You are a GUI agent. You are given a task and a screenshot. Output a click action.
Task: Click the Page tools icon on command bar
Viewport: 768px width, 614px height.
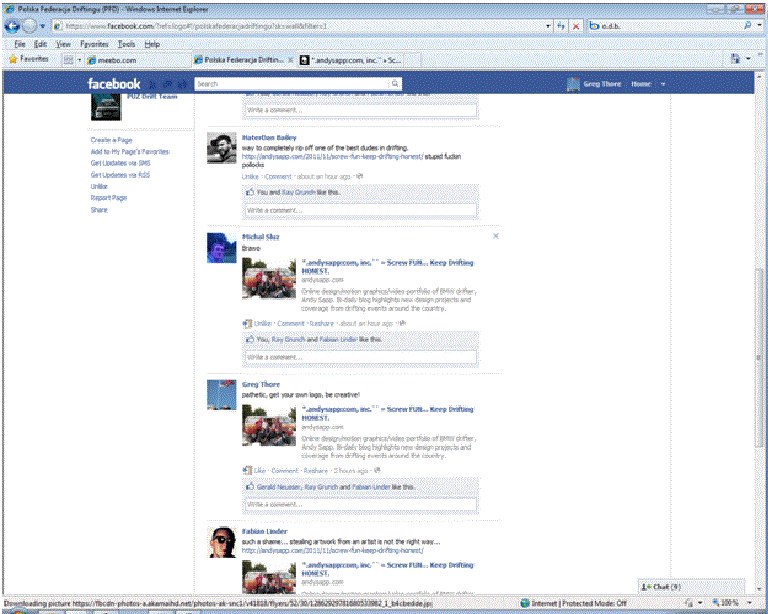735,59
